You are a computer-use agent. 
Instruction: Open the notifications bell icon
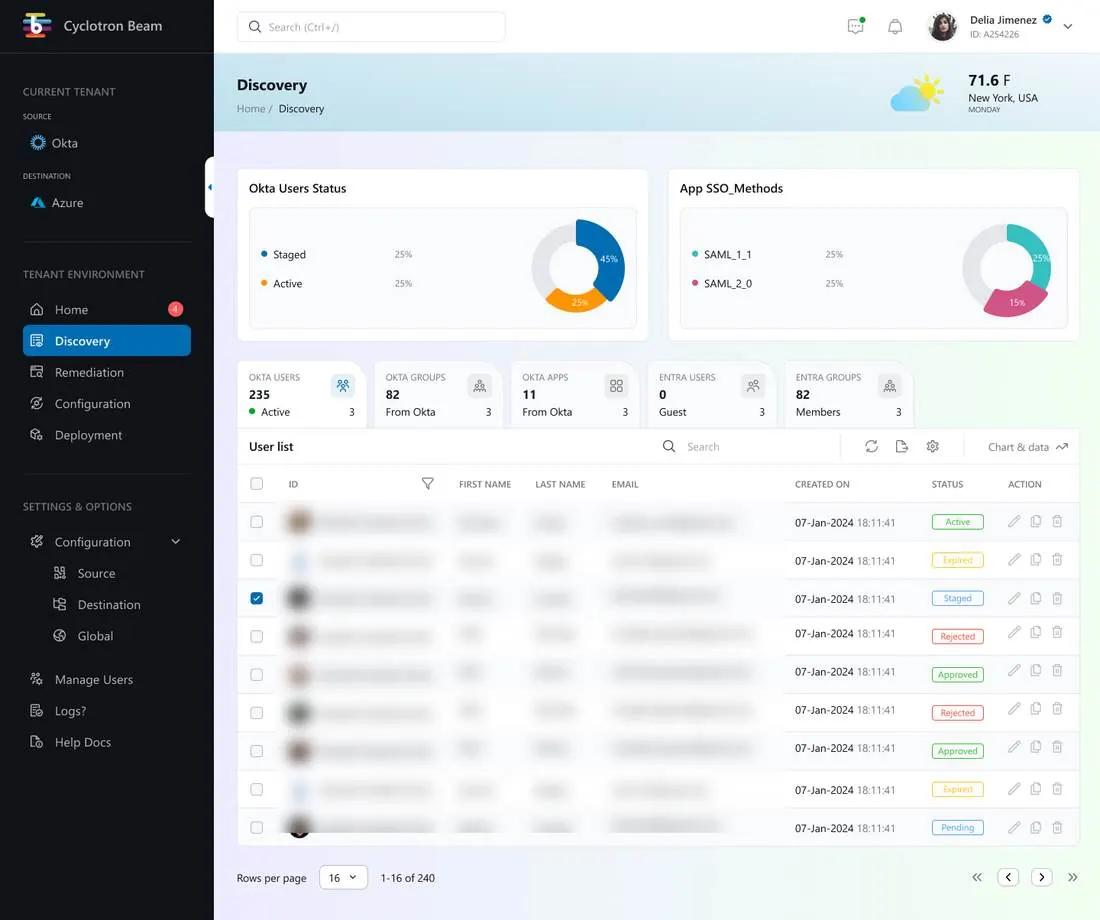(x=895, y=27)
